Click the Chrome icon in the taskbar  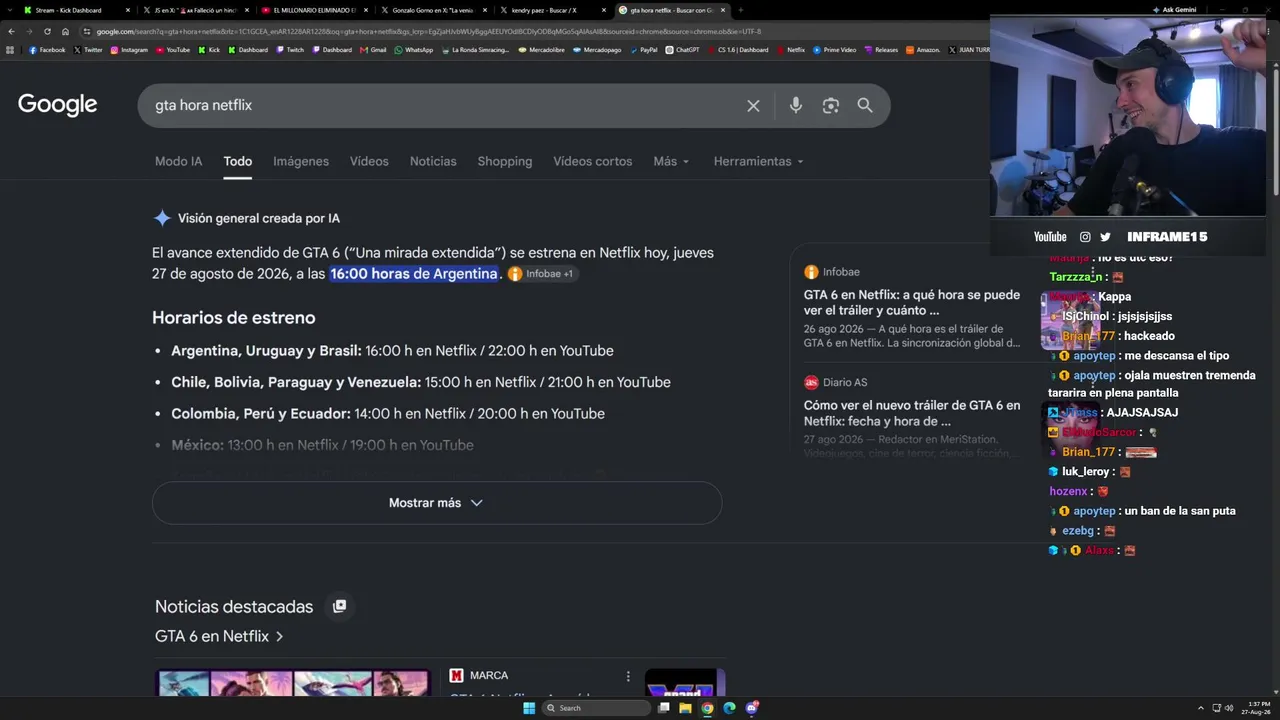pyautogui.click(x=707, y=708)
